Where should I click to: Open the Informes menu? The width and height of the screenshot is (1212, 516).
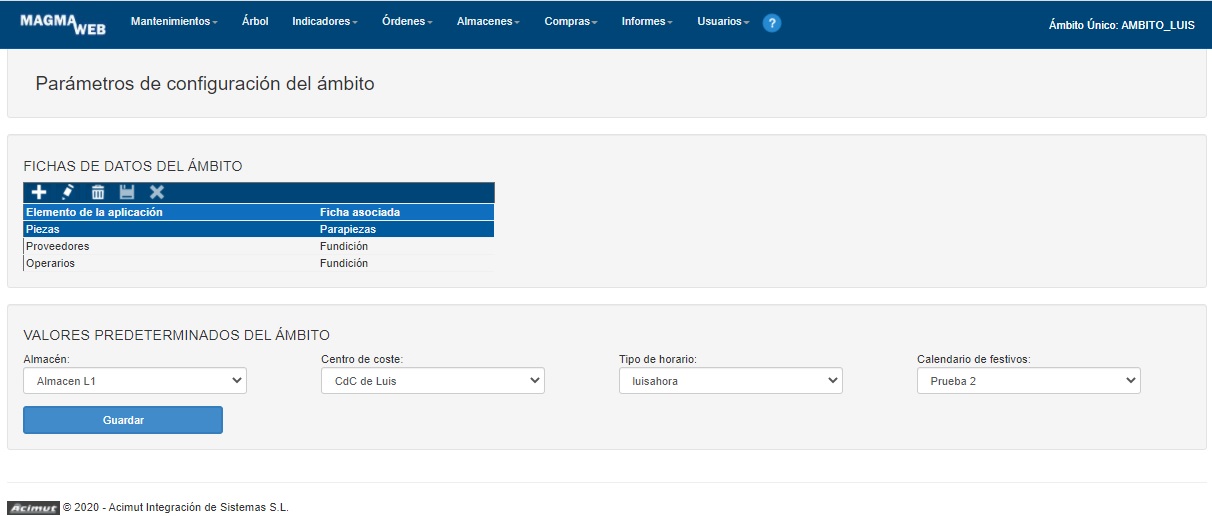click(x=647, y=22)
